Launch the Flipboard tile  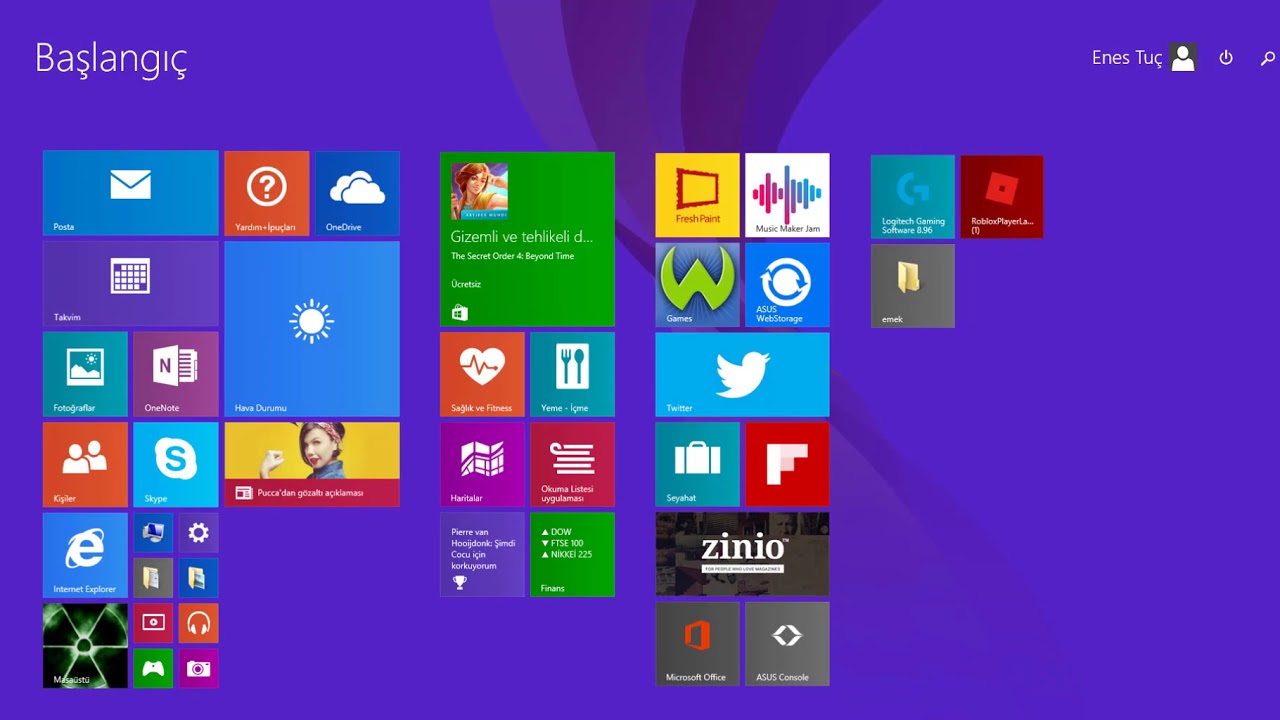tap(787, 465)
